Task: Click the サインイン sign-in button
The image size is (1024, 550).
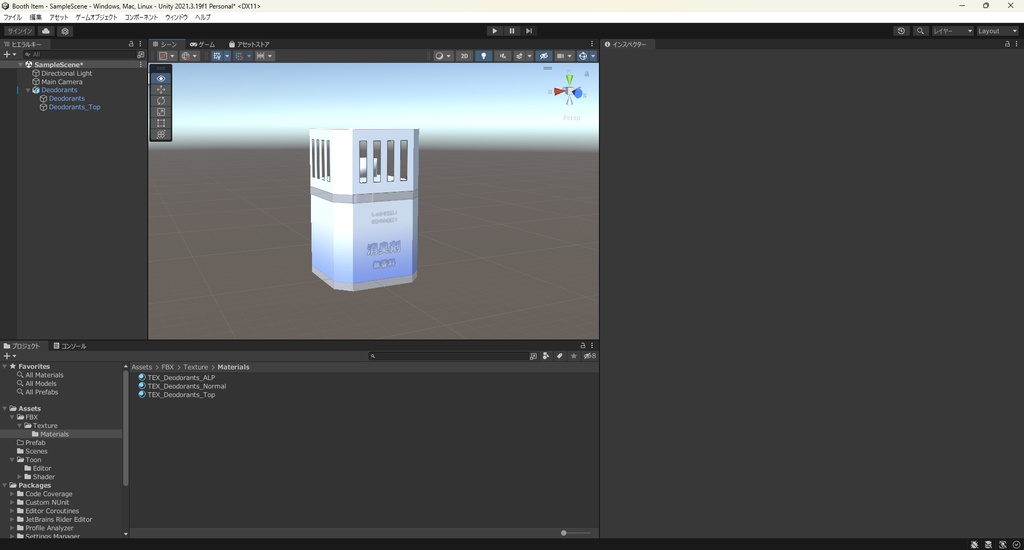Action: pos(20,31)
